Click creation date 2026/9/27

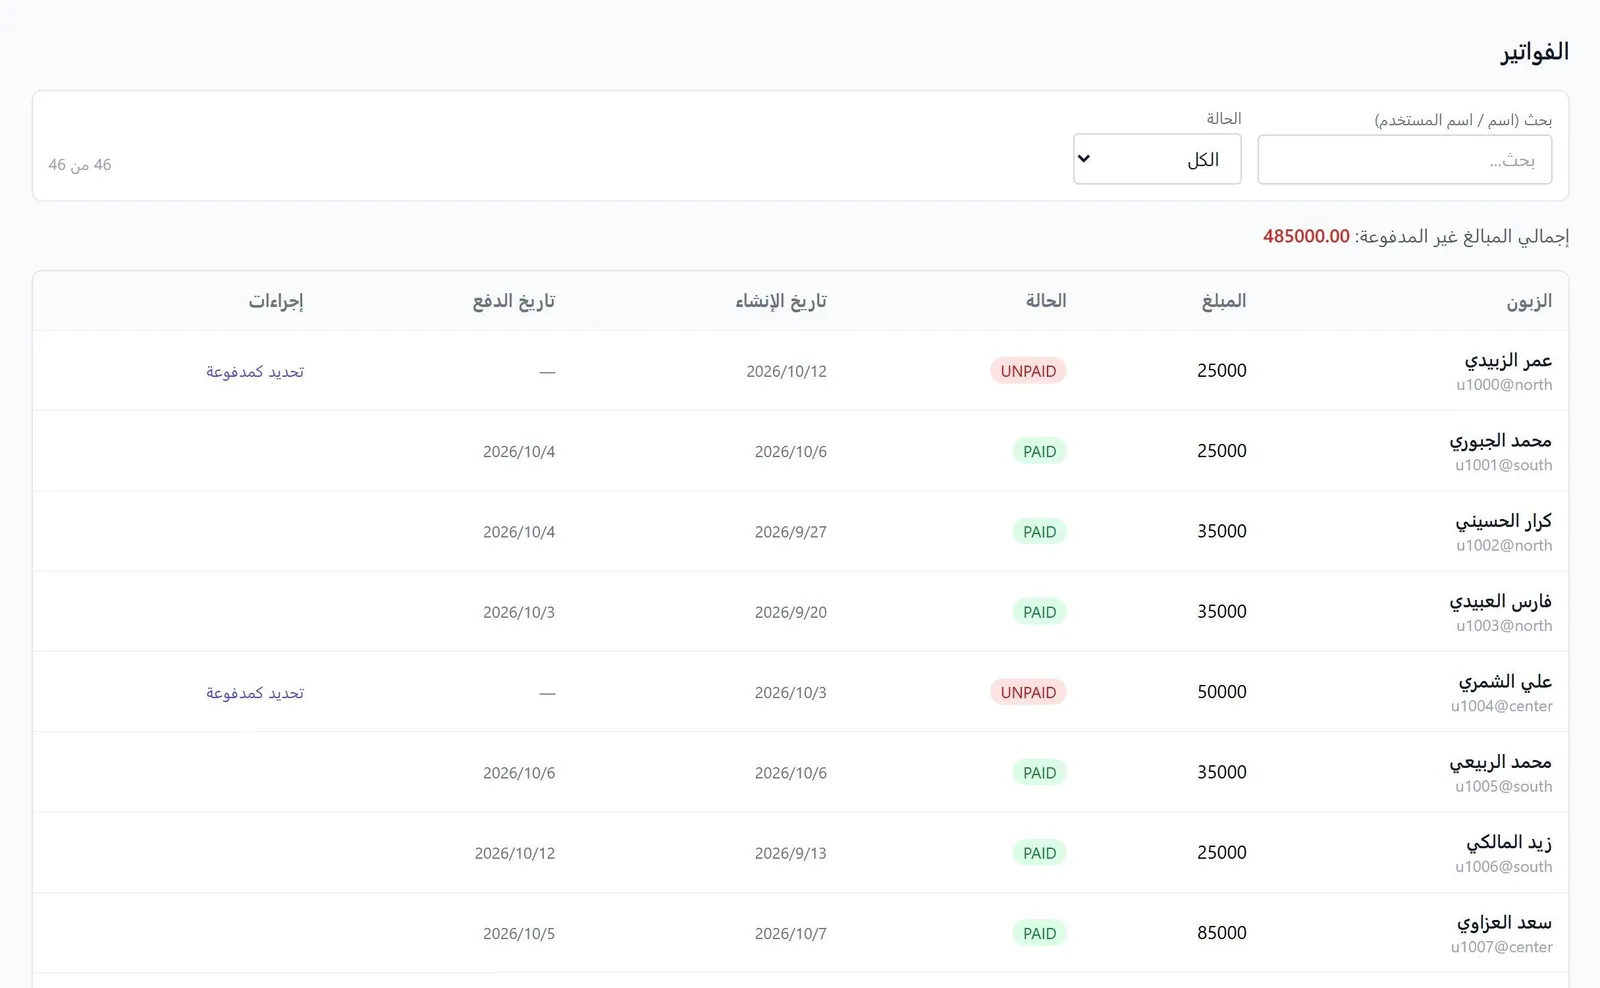(791, 532)
